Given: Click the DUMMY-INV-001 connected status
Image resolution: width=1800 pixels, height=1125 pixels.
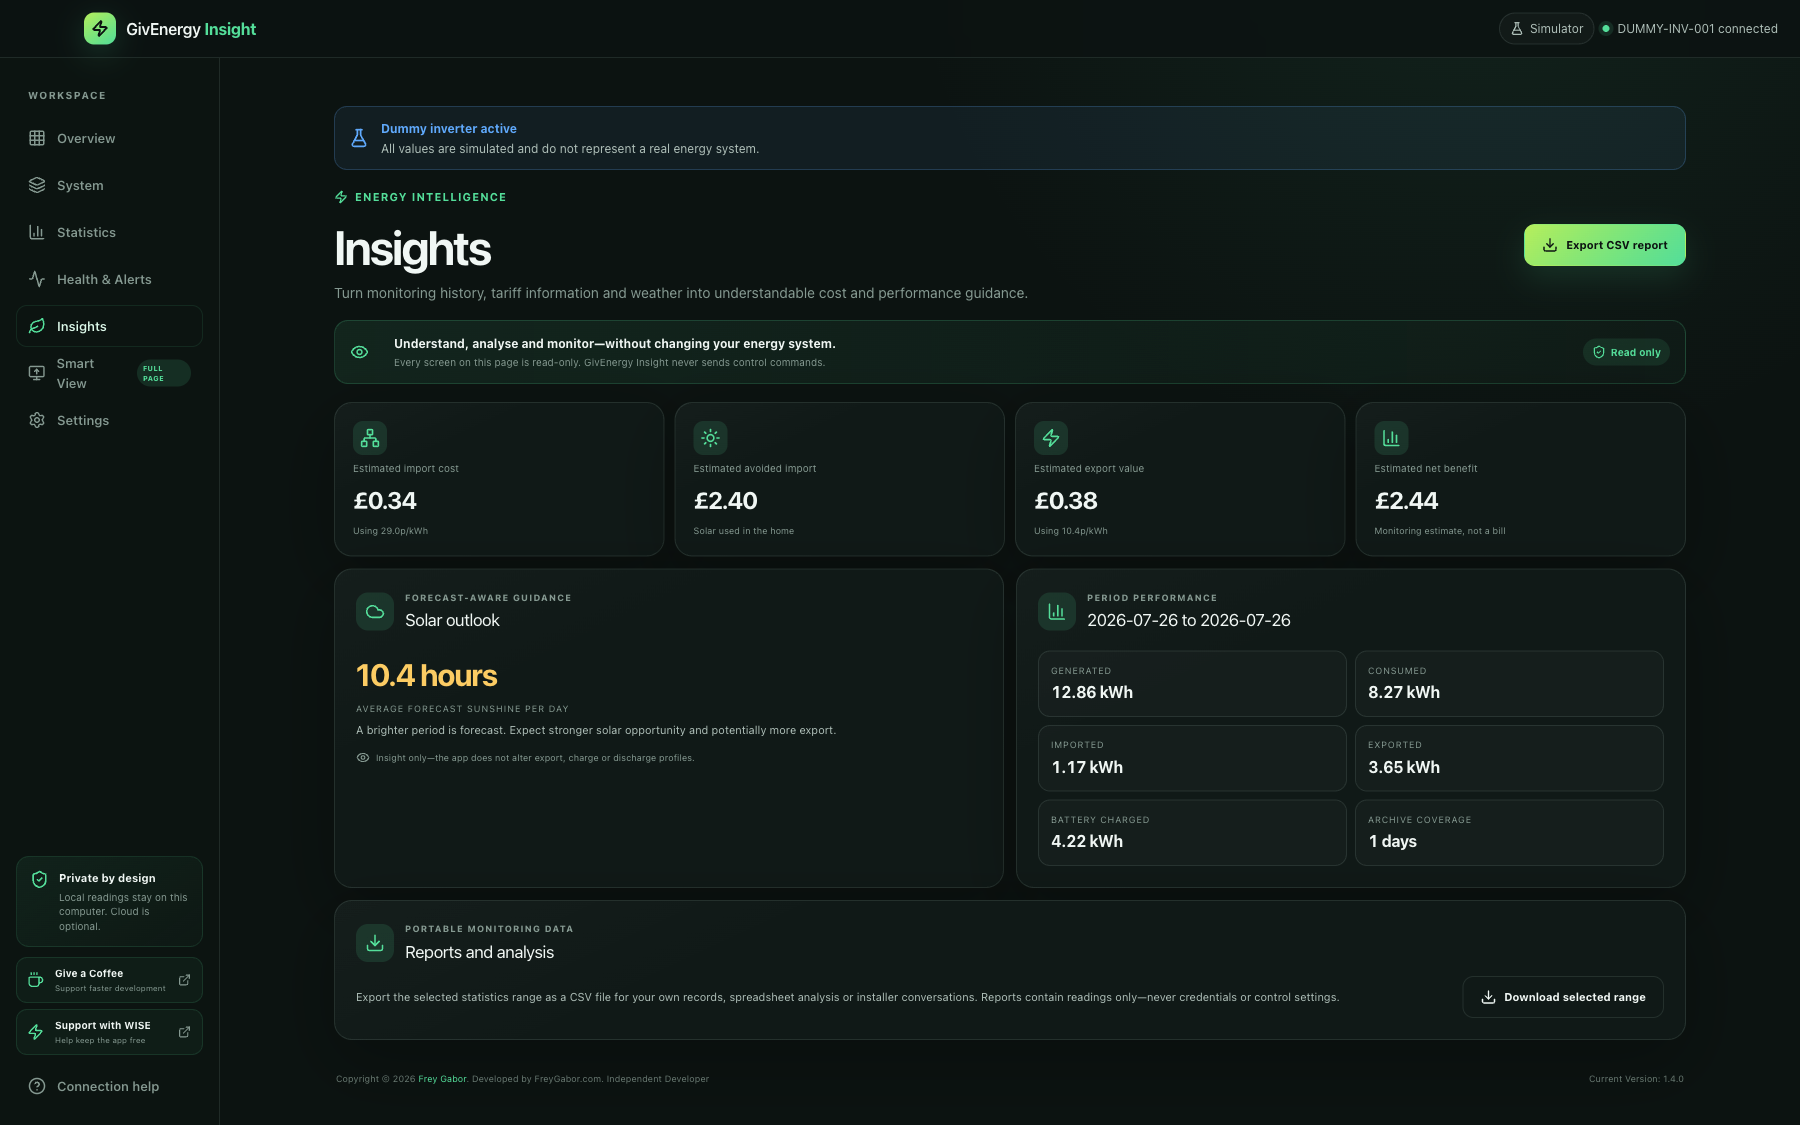Looking at the screenshot, I should (x=1690, y=29).
